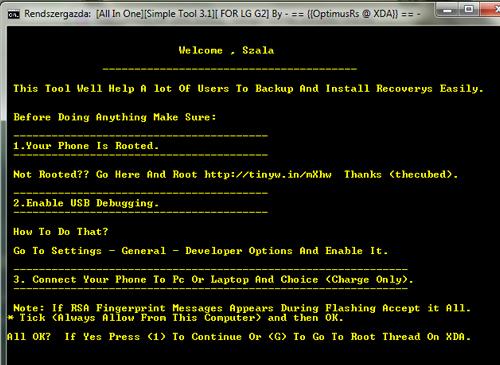Click the cmd icon in the title bar
The height and width of the screenshot is (365, 500).
click(x=14, y=15)
